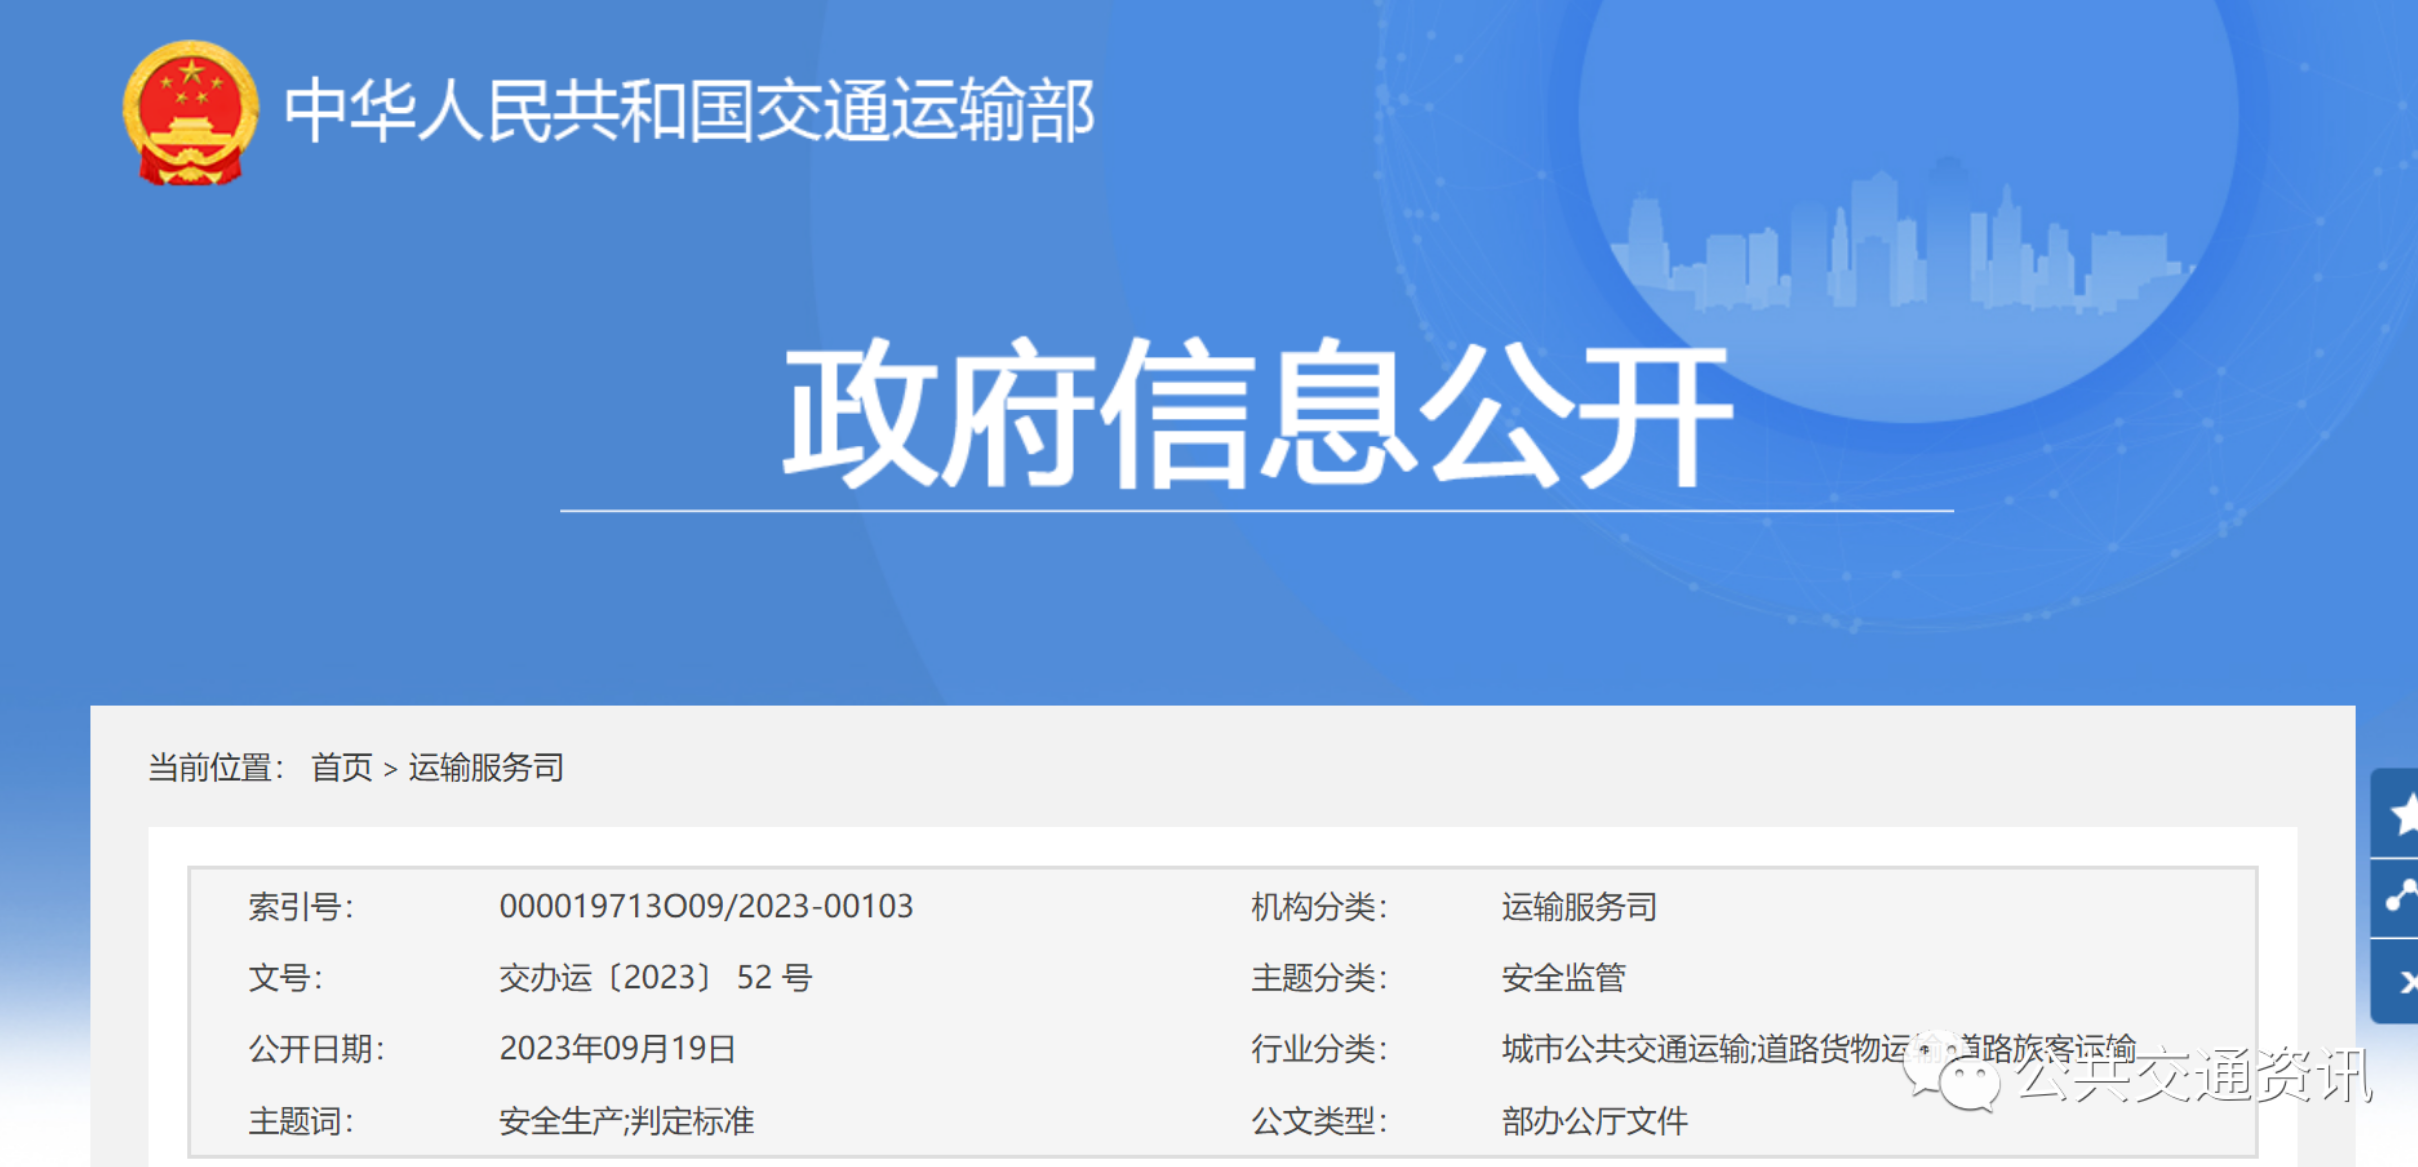Open the 运输服务司 breadcrumb link
The height and width of the screenshot is (1167, 2418).
pos(485,768)
